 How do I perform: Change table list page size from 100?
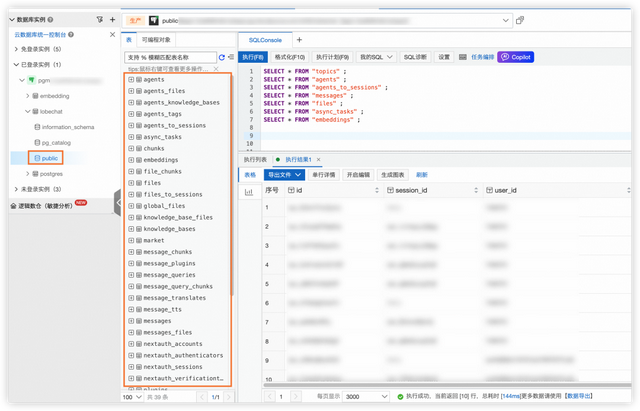click(x=132, y=397)
